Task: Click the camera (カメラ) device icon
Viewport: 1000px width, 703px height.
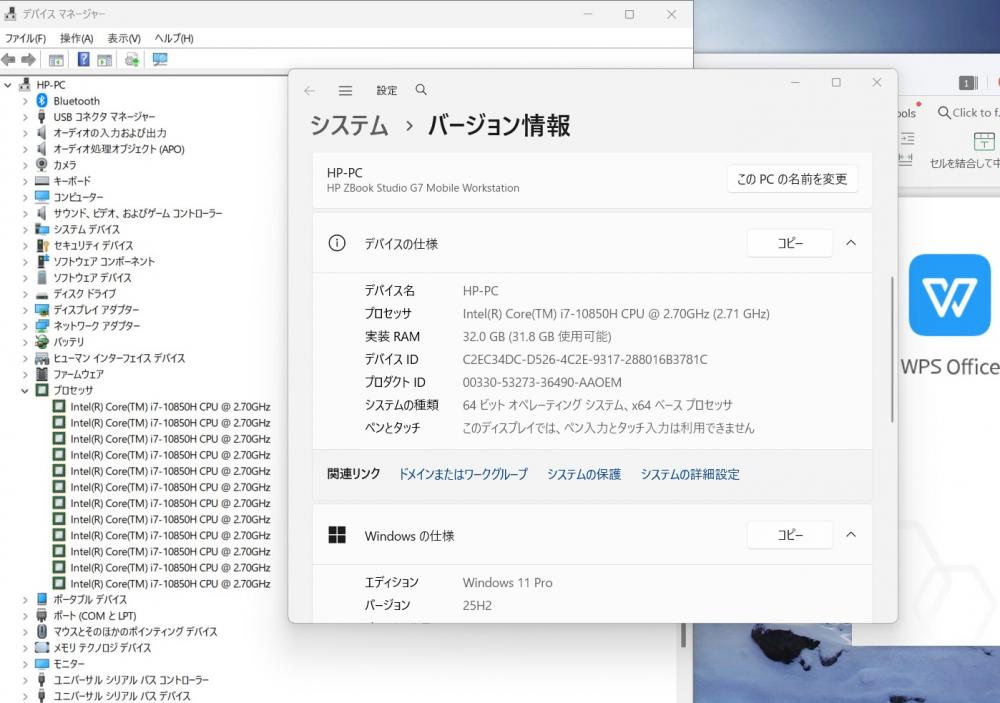Action: (42, 165)
